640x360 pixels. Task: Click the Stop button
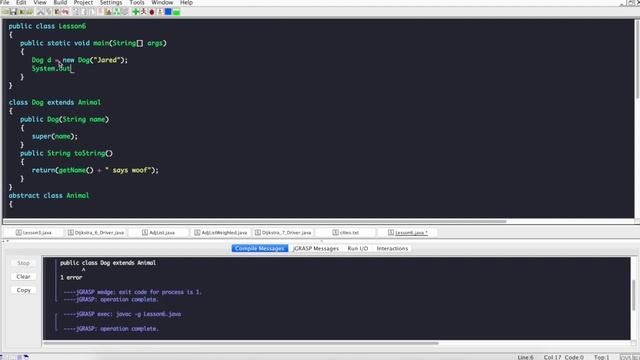pos(23,263)
